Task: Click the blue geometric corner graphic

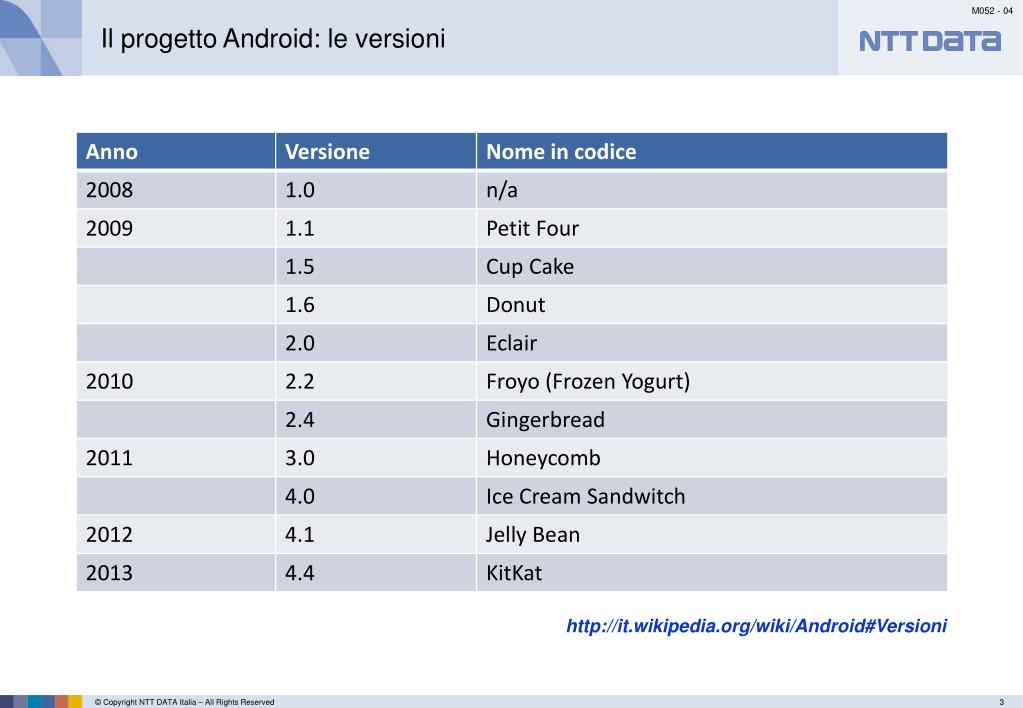Action: click(x=40, y=38)
